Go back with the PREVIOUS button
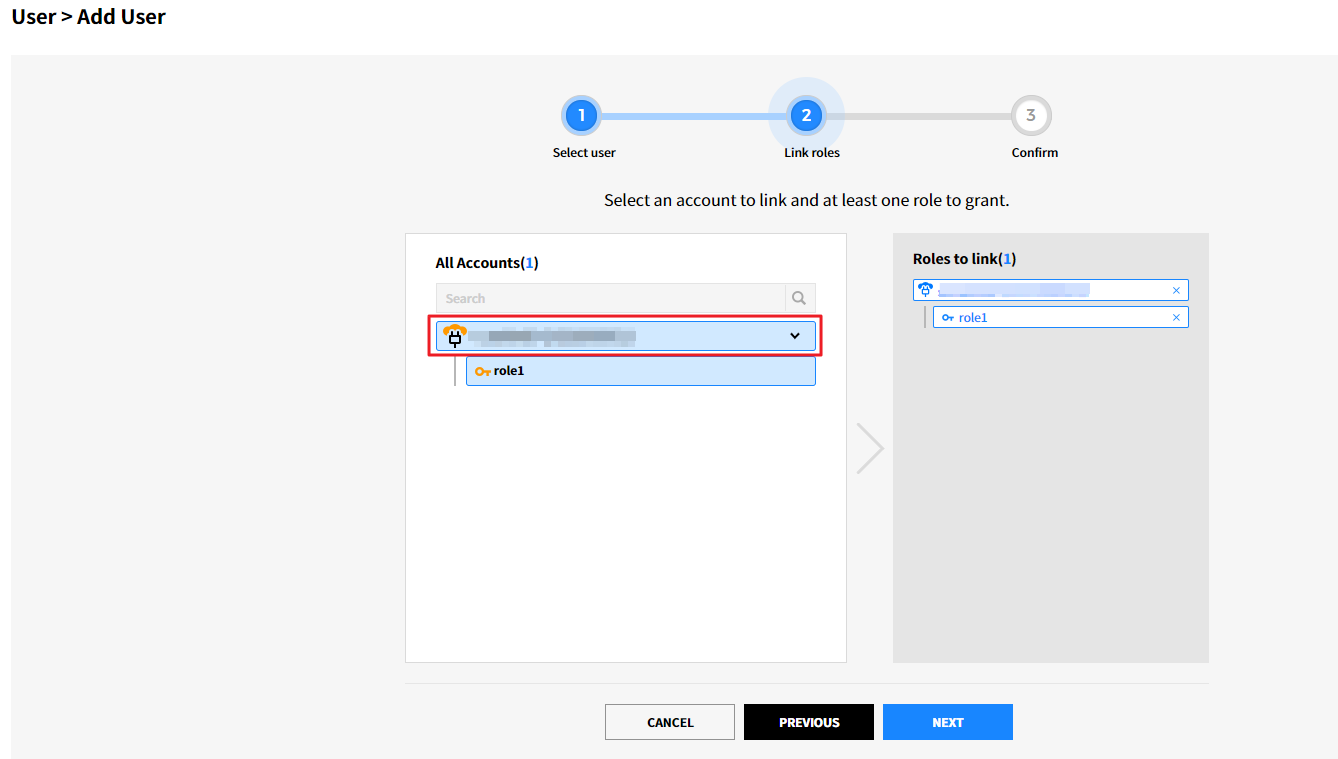1338x759 pixels. click(x=809, y=722)
